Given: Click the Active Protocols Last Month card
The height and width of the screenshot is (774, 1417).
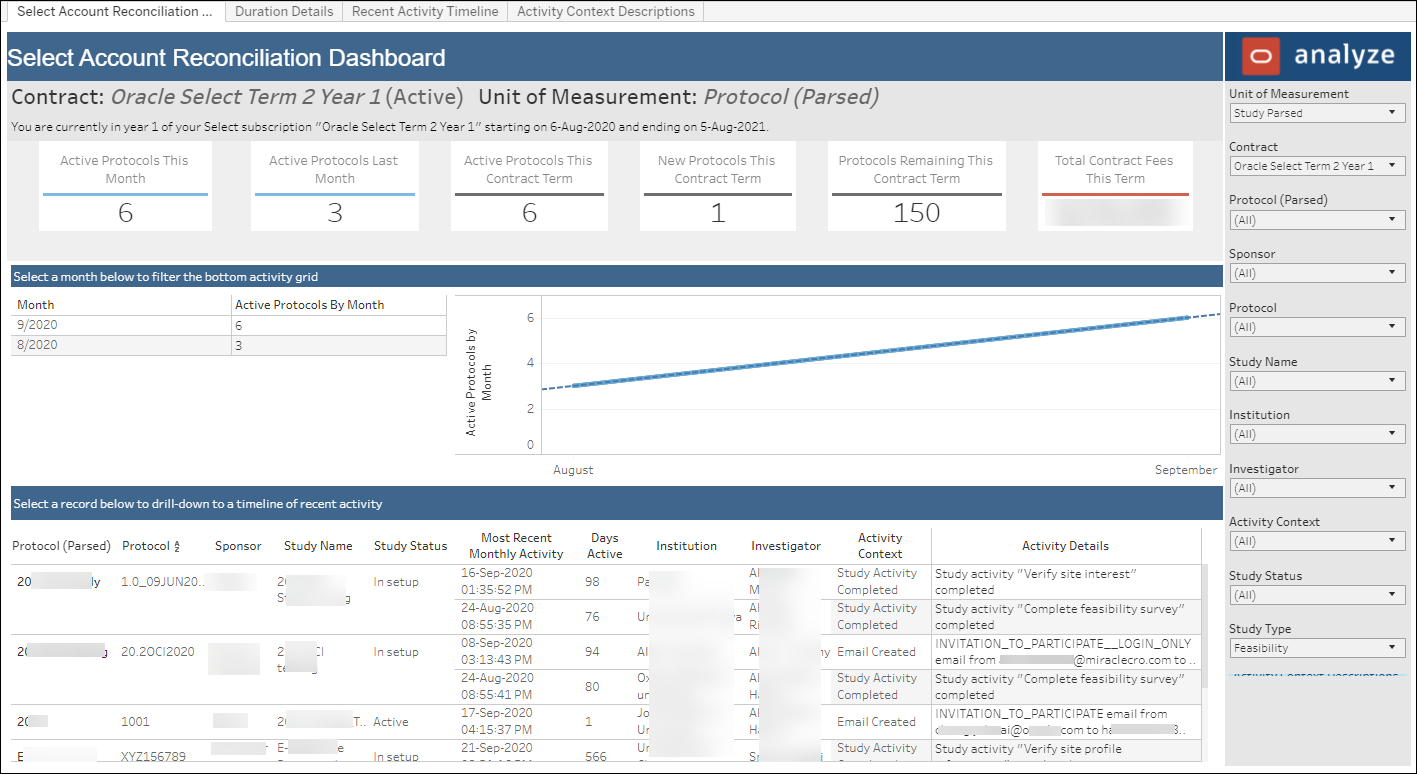Looking at the screenshot, I should click(x=335, y=186).
